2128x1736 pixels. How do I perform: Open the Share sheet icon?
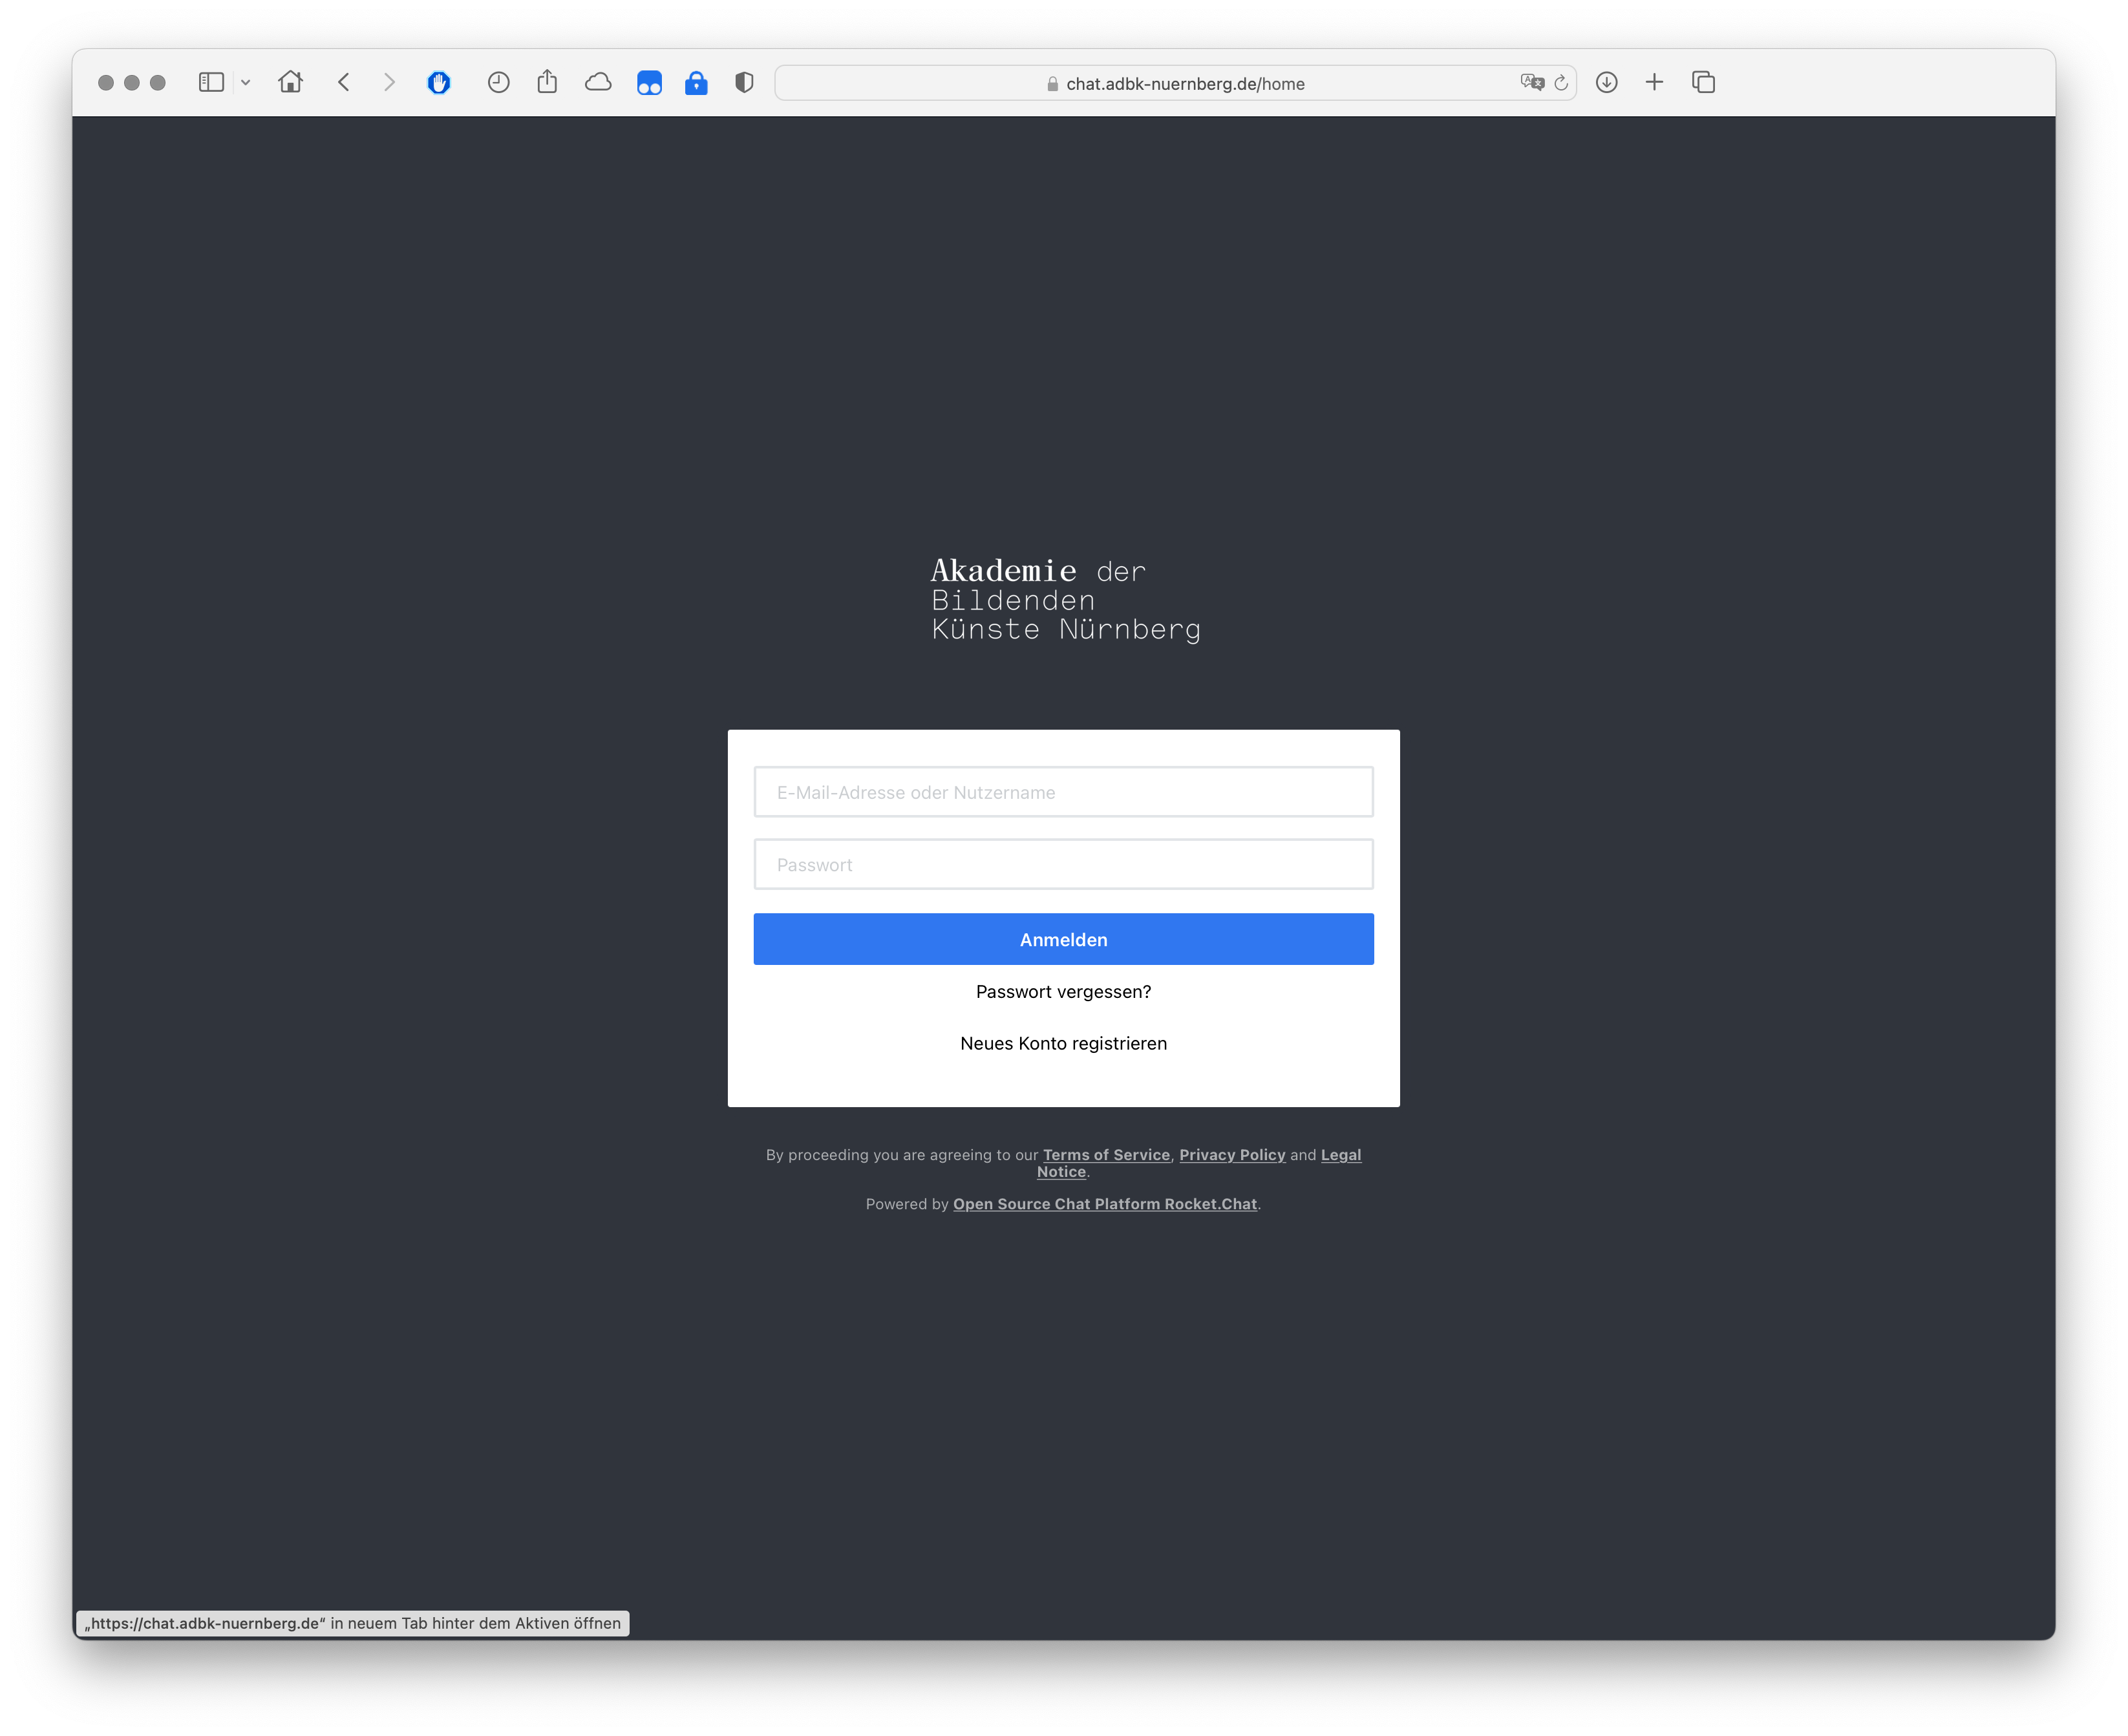tap(547, 82)
